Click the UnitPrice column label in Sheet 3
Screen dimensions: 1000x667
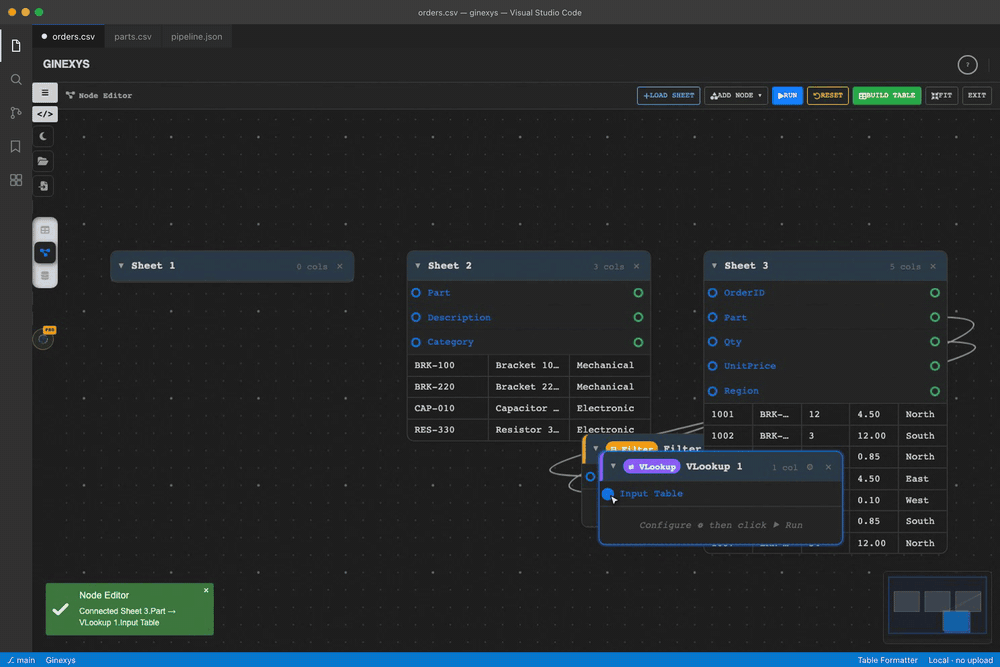[x=749, y=366]
